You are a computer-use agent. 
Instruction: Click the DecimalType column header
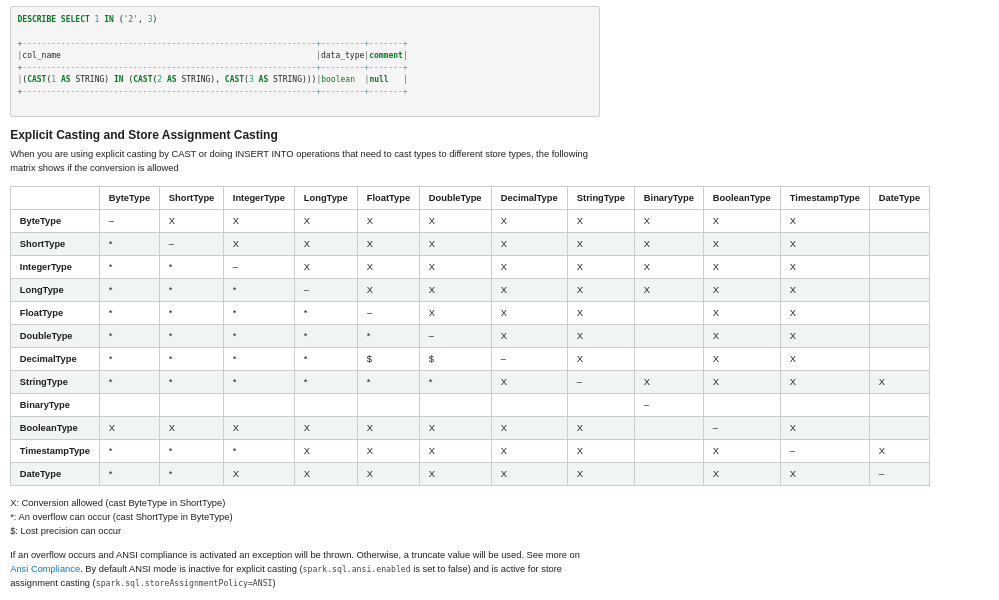click(x=529, y=198)
